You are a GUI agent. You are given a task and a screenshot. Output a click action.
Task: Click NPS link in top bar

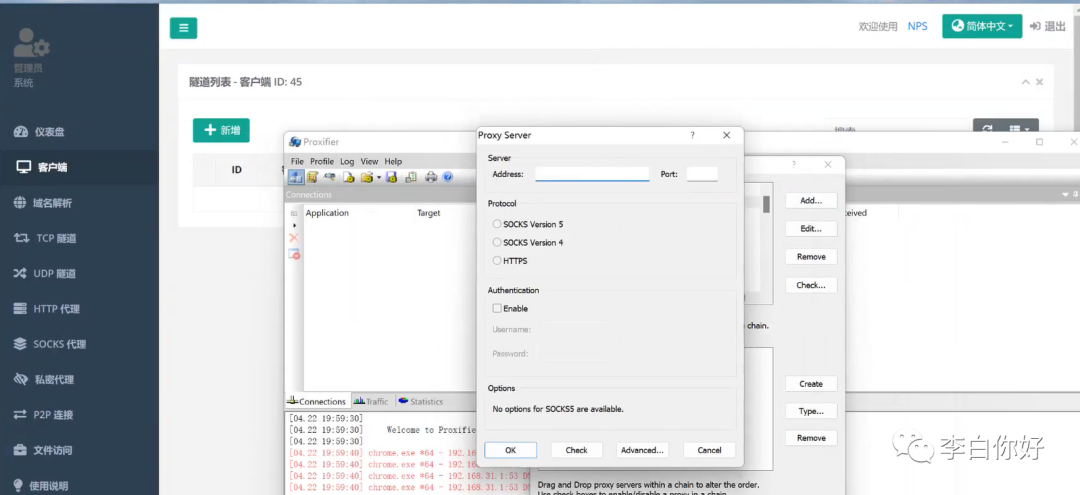pyautogui.click(x=917, y=26)
